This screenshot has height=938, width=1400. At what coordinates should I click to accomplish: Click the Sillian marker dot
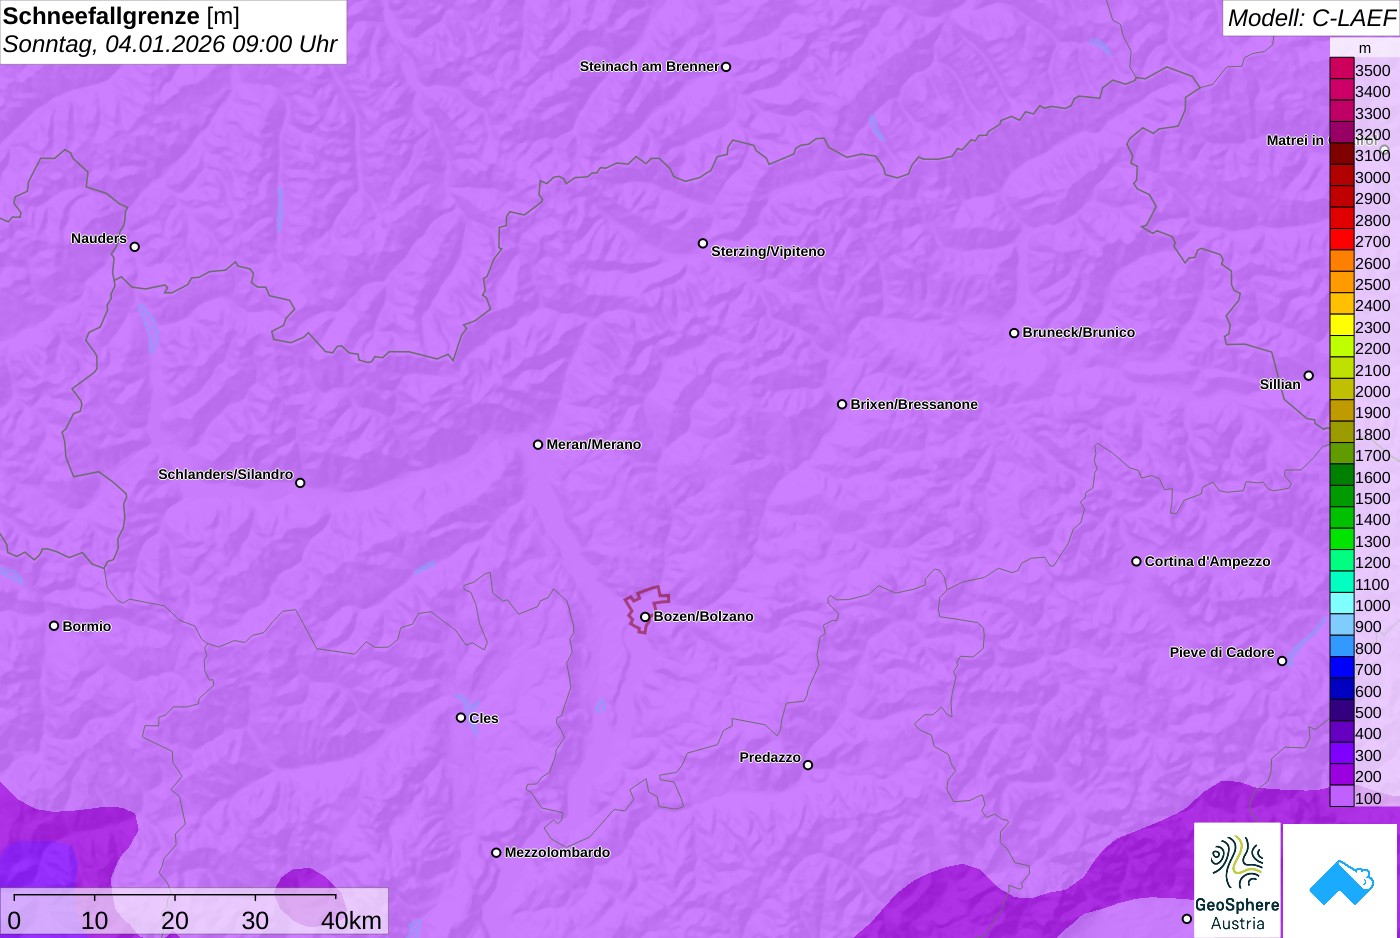[x=1309, y=376]
